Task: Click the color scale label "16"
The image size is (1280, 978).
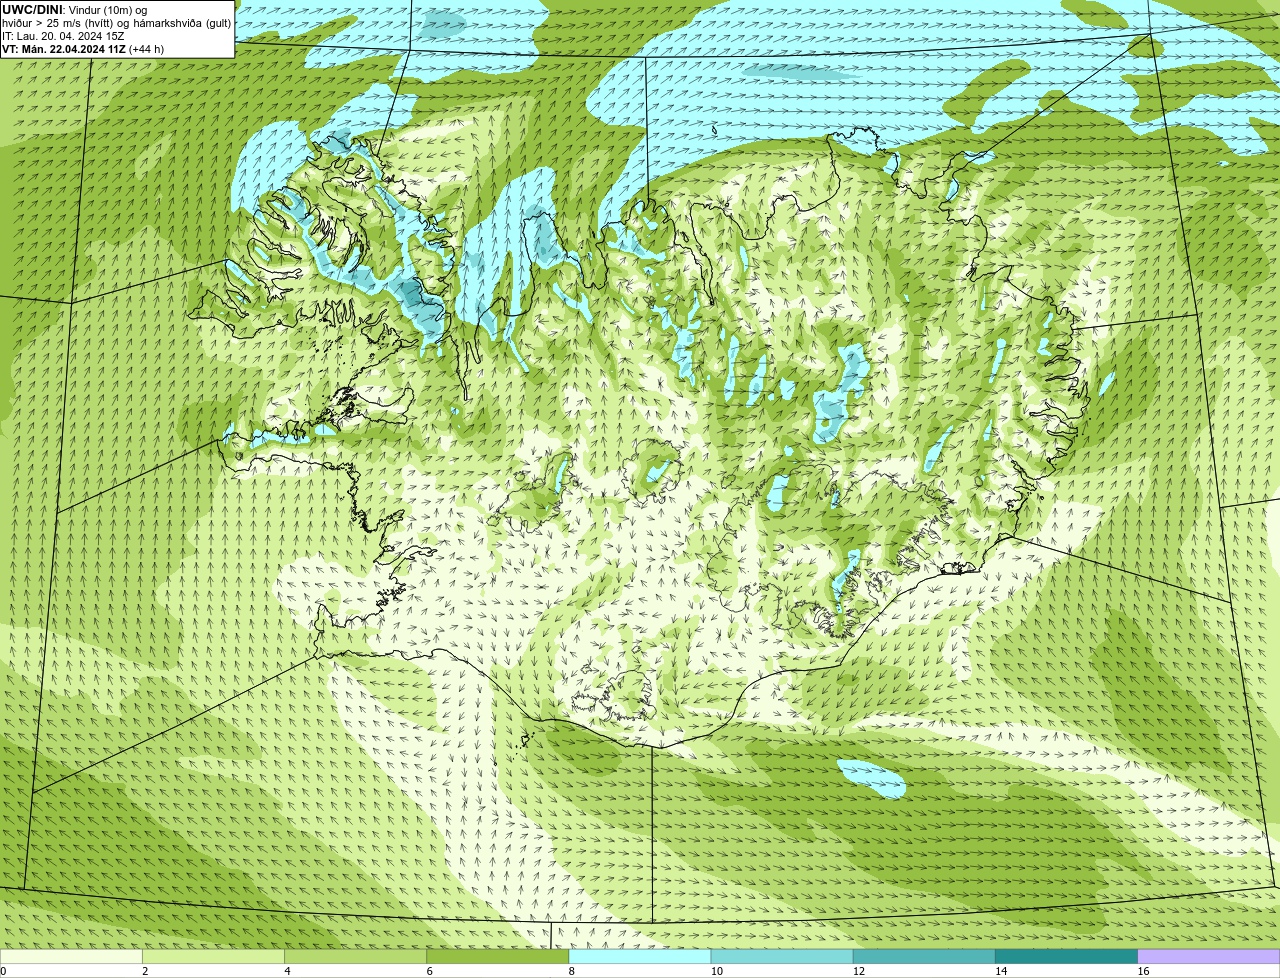Action: point(1143,971)
